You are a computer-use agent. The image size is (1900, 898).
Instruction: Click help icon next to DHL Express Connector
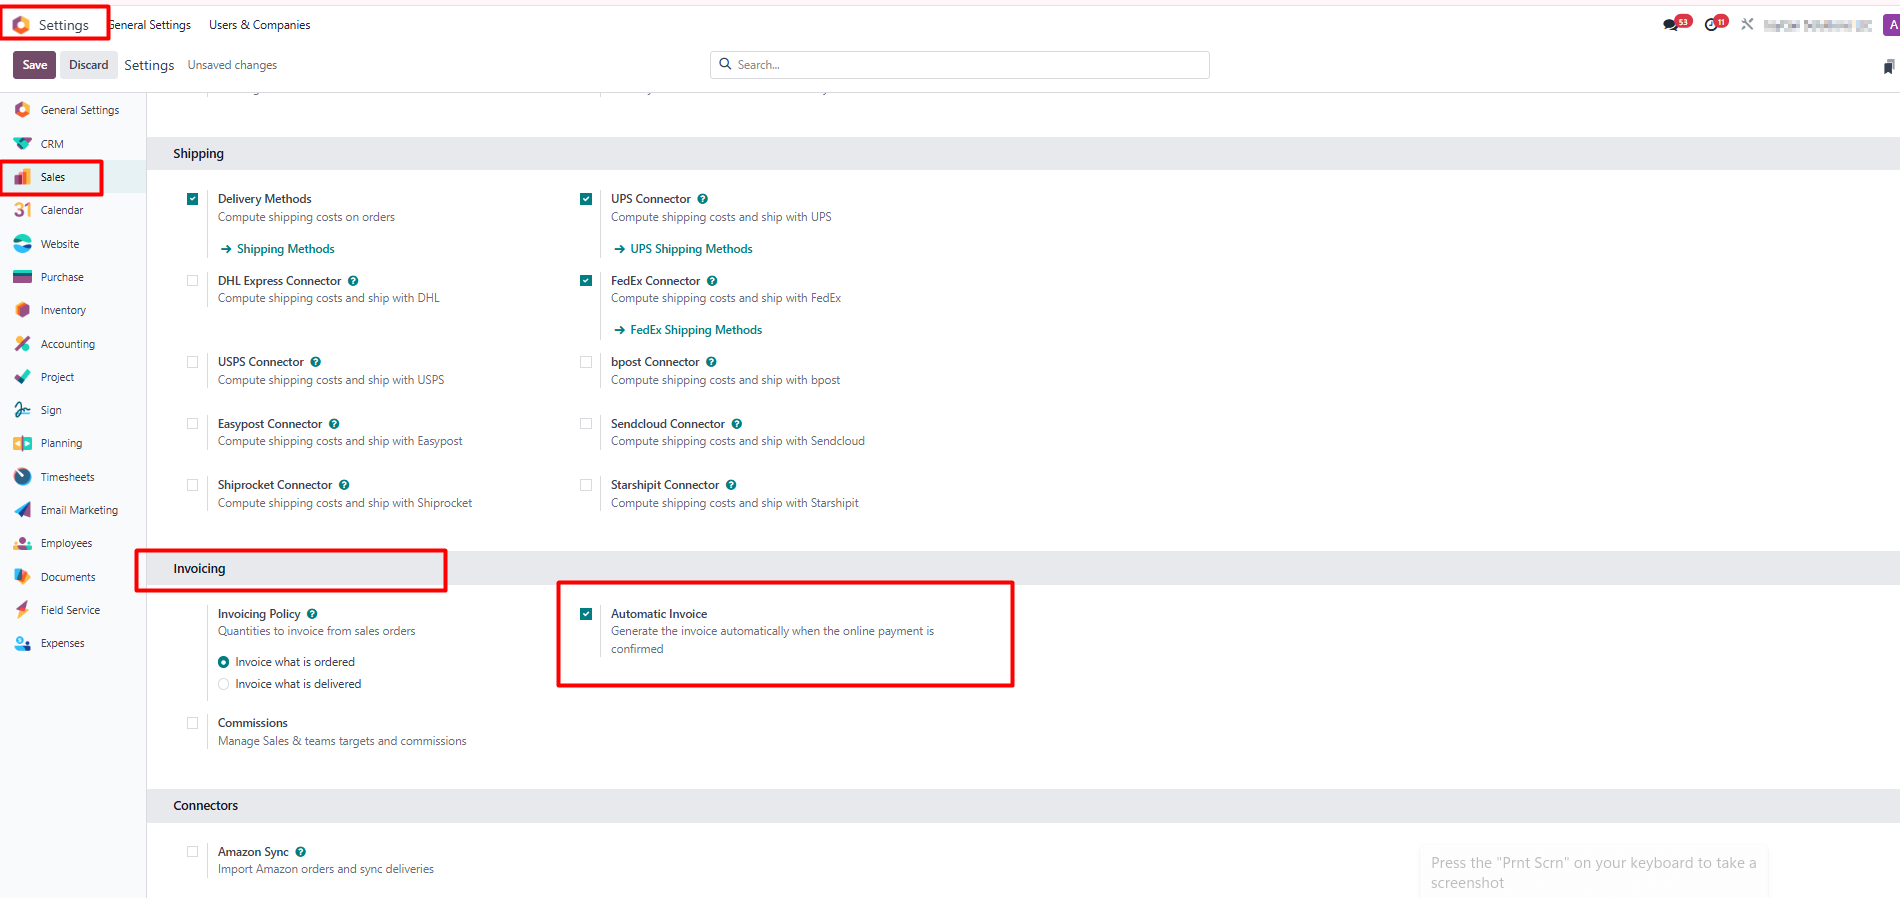click(353, 281)
